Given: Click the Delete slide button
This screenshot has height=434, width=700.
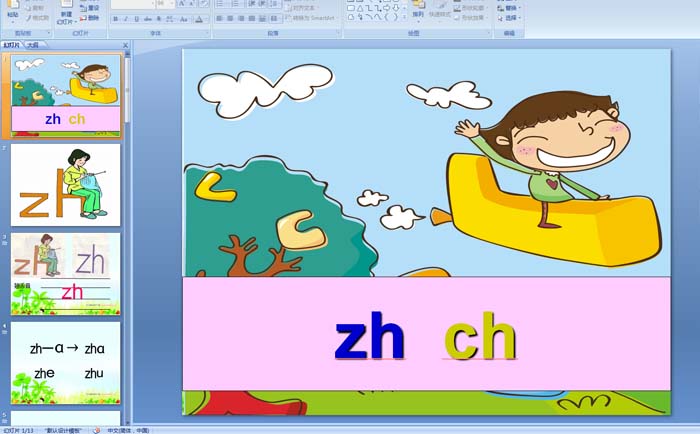Looking at the screenshot, I should (90, 18).
